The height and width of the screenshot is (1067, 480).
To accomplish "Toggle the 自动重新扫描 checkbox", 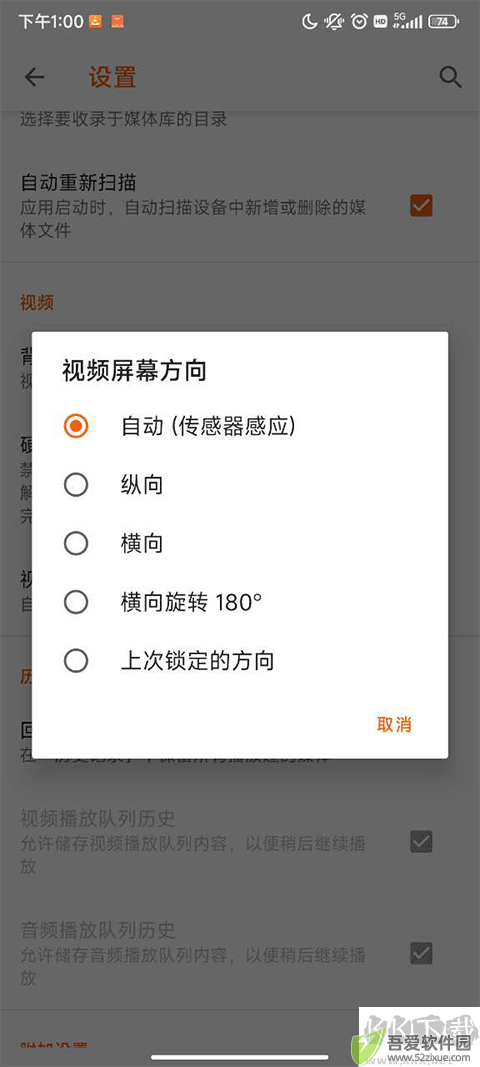I will (x=421, y=205).
